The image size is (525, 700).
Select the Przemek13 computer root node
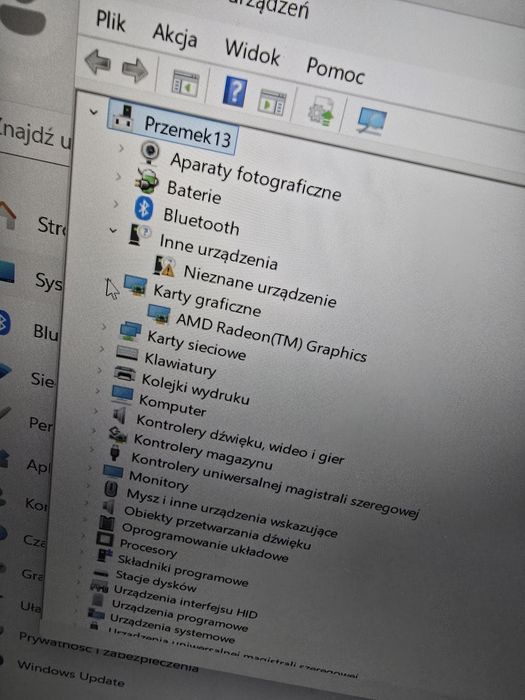tap(171, 128)
